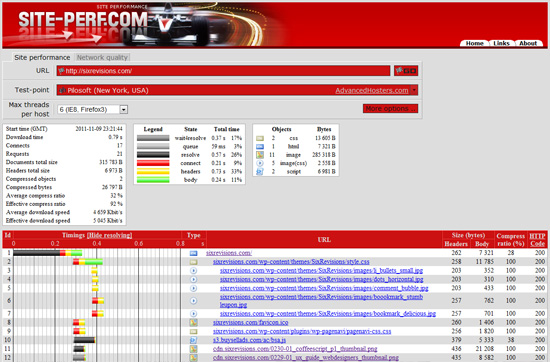Click the script icon in Objects table
This screenshot has height=362, width=550.
(260, 172)
